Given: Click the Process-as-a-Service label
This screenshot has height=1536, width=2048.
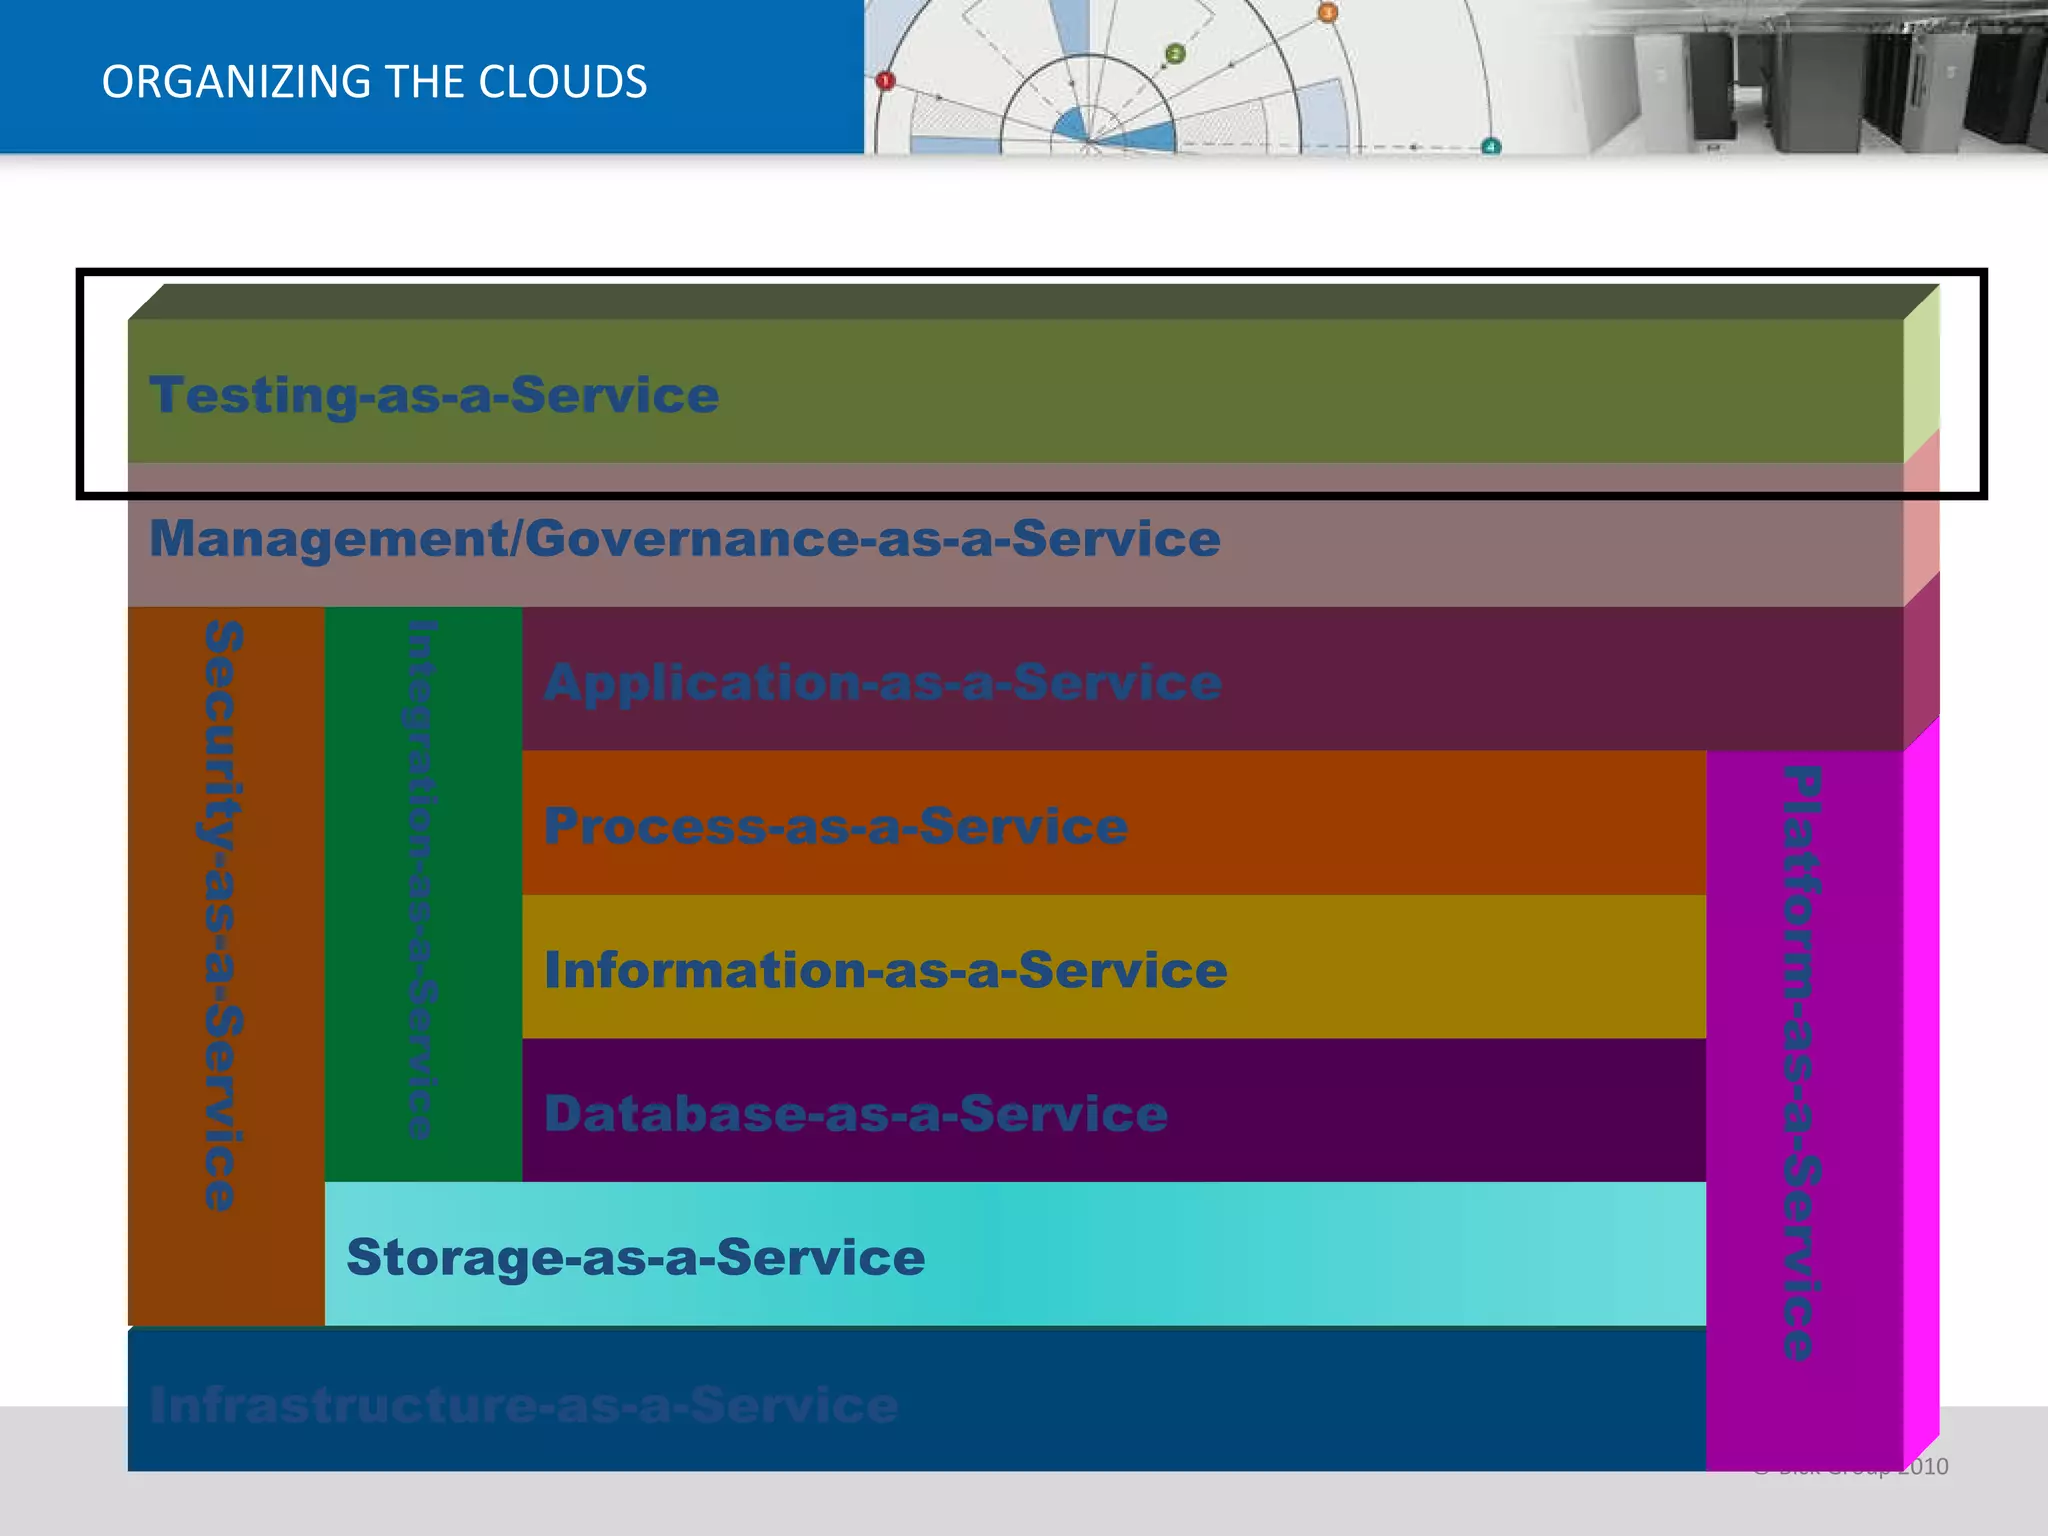Looking at the screenshot, I should (836, 827).
